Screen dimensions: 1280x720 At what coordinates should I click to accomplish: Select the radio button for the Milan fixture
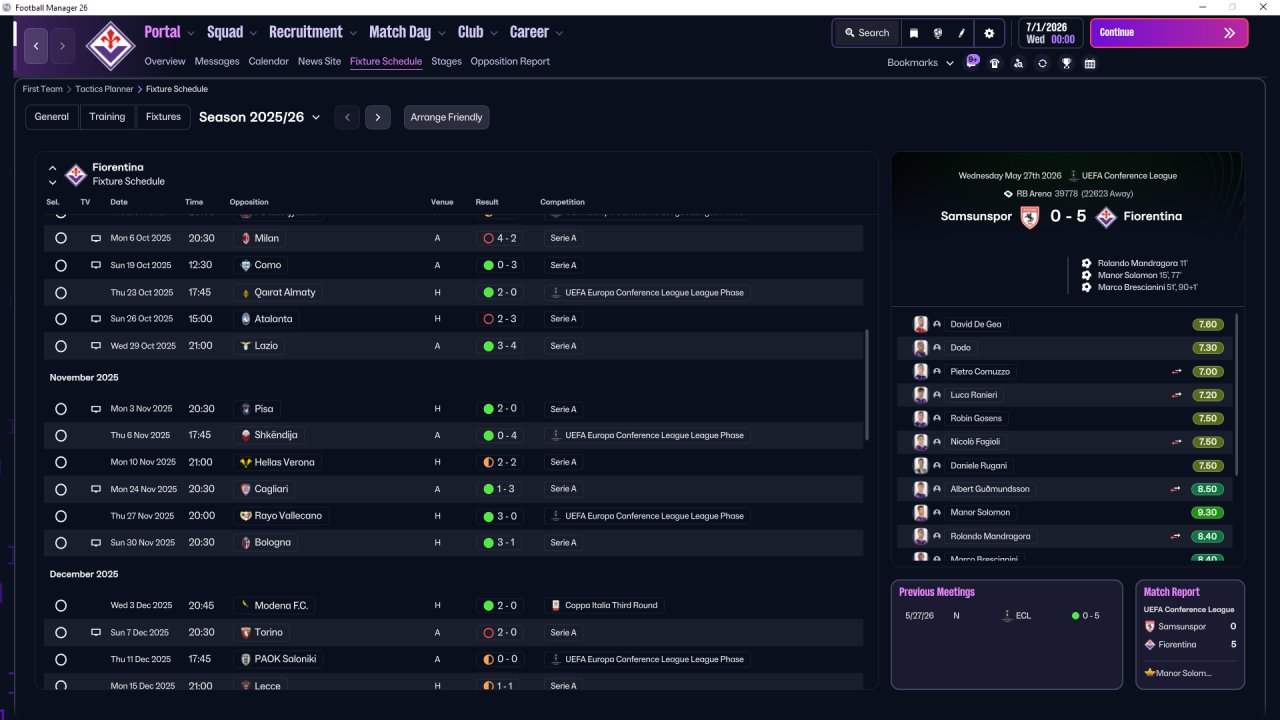coord(61,239)
